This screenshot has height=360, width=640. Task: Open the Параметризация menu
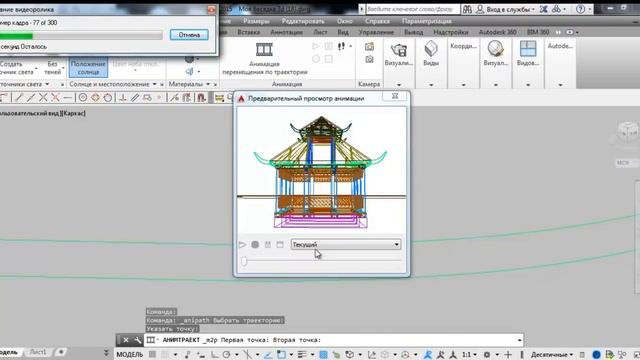[x=427, y=21]
